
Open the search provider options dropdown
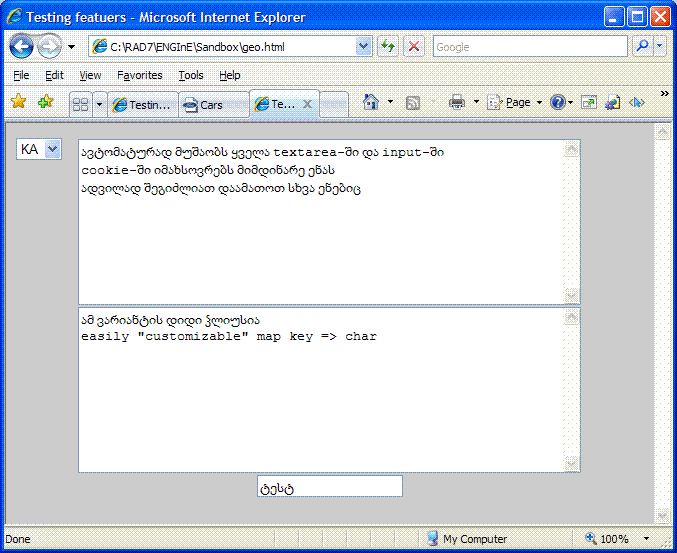point(660,46)
